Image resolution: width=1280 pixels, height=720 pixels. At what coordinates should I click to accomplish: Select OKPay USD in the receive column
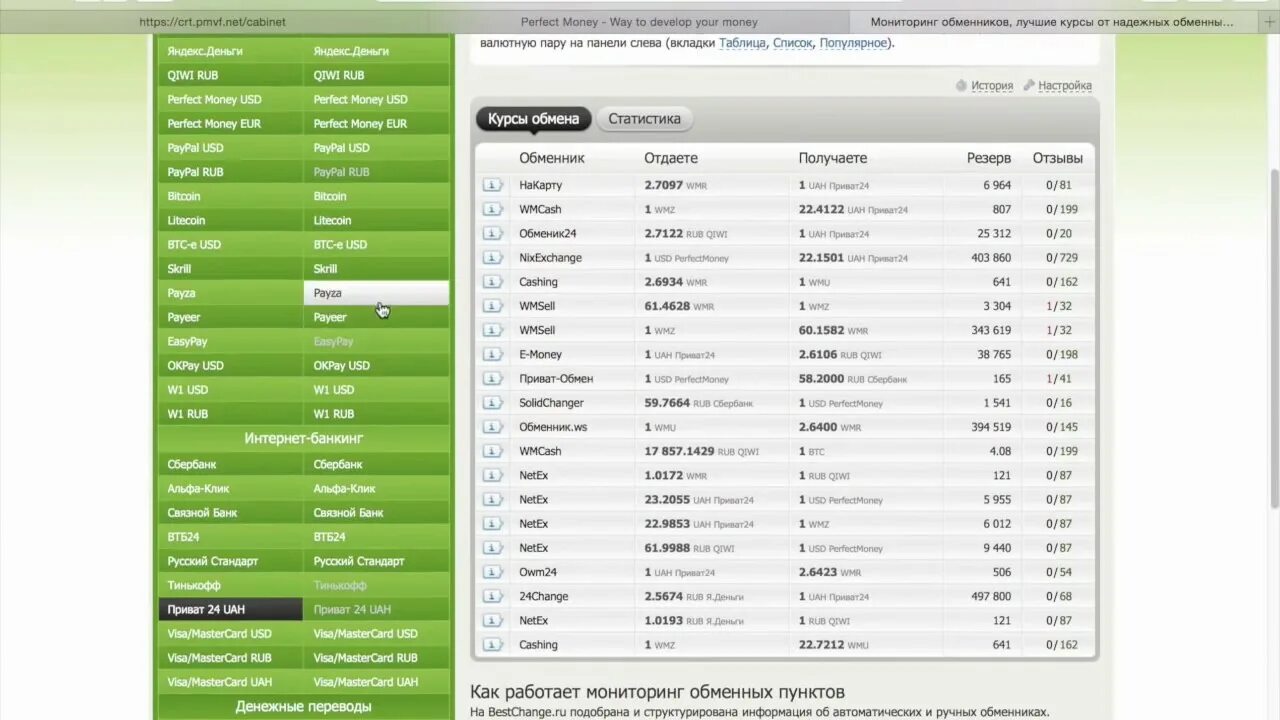(376, 366)
